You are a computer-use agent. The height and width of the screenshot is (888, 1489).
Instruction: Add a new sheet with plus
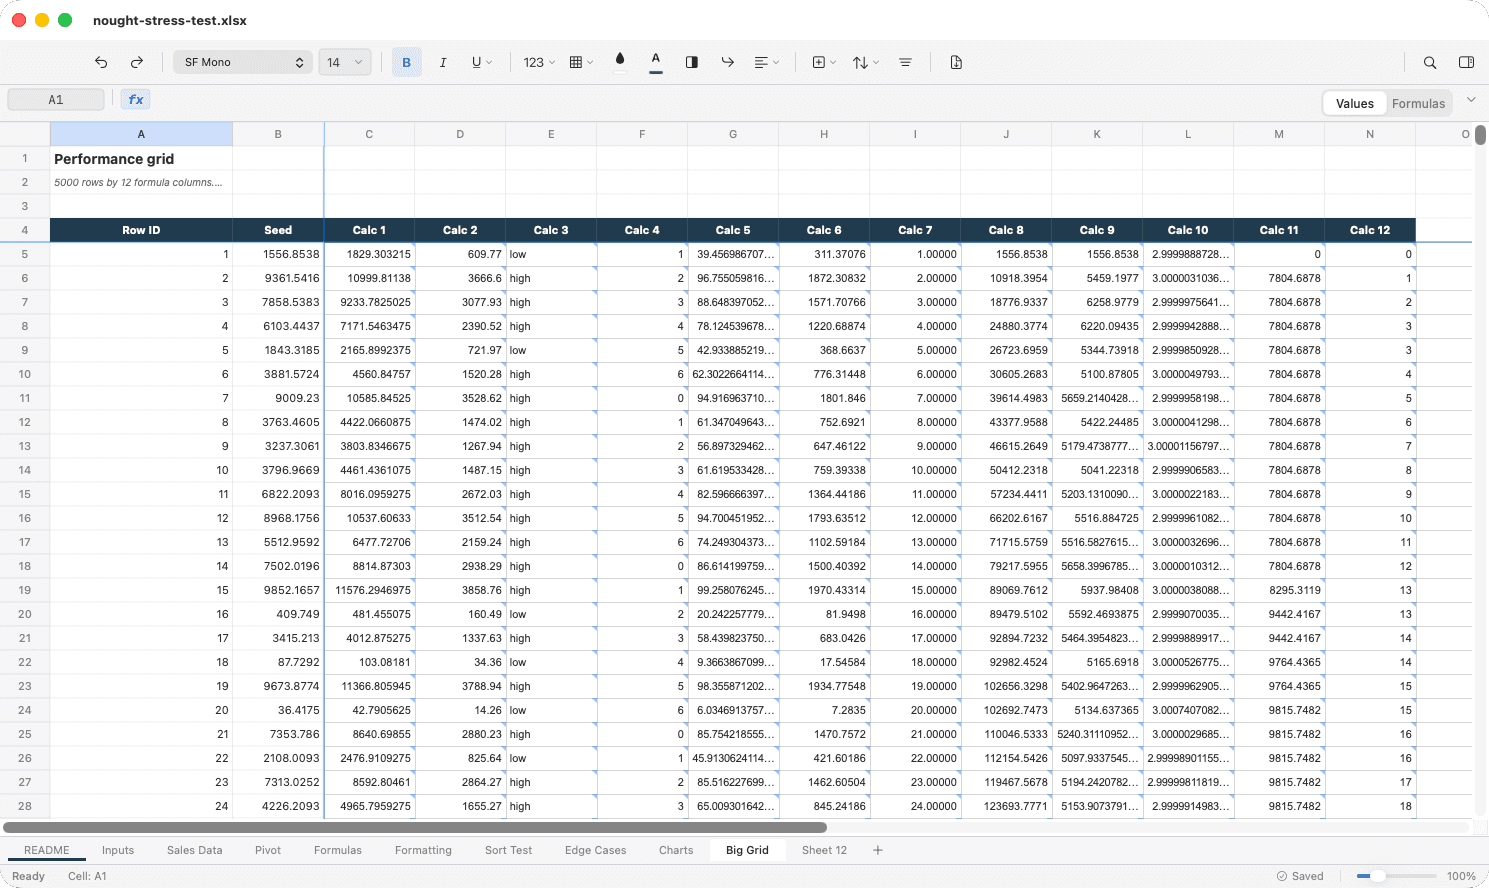coord(878,850)
